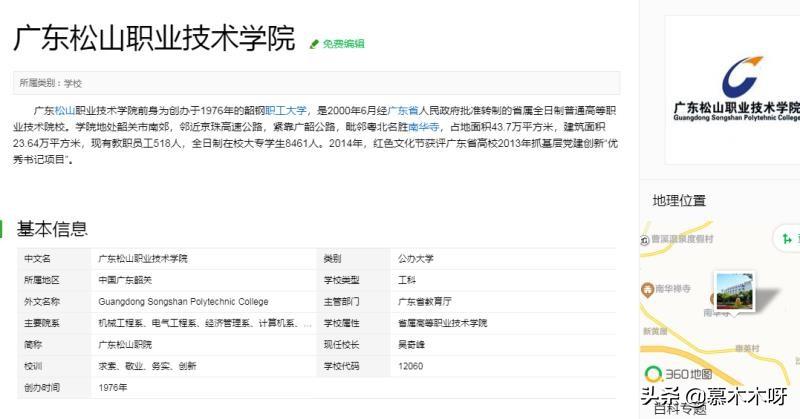
Task: Select the 中文名 label cell
Action: pos(54,259)
